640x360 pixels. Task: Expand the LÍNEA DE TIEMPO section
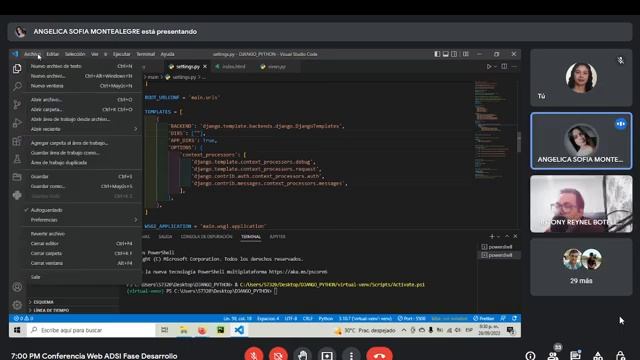coord(51,310)
